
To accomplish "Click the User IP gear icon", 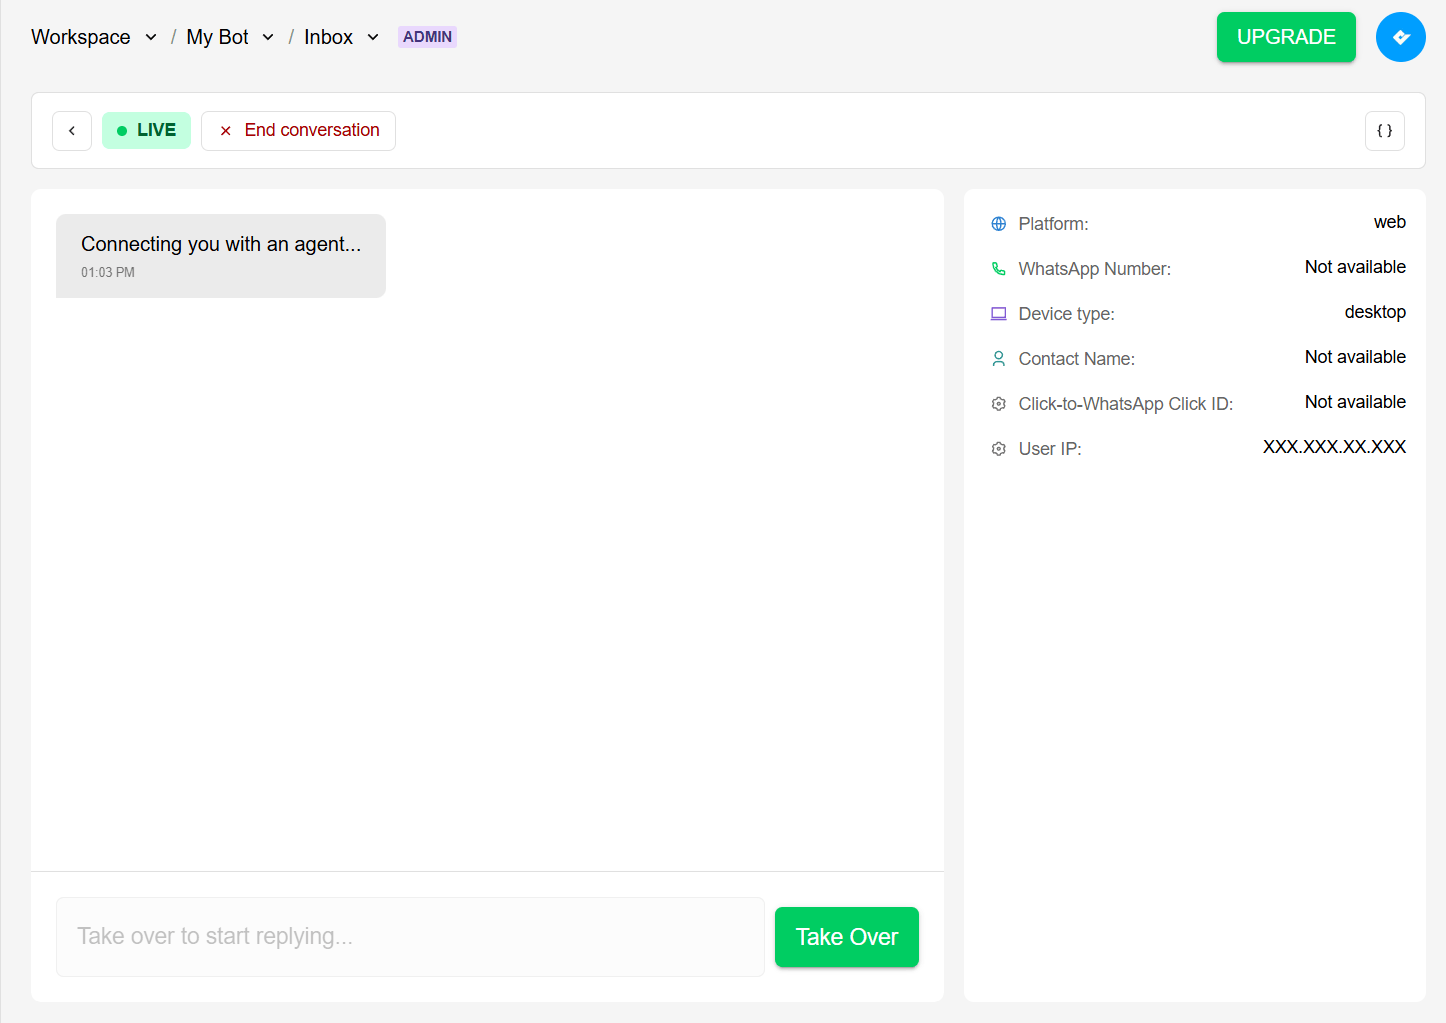I will point(998,449).
